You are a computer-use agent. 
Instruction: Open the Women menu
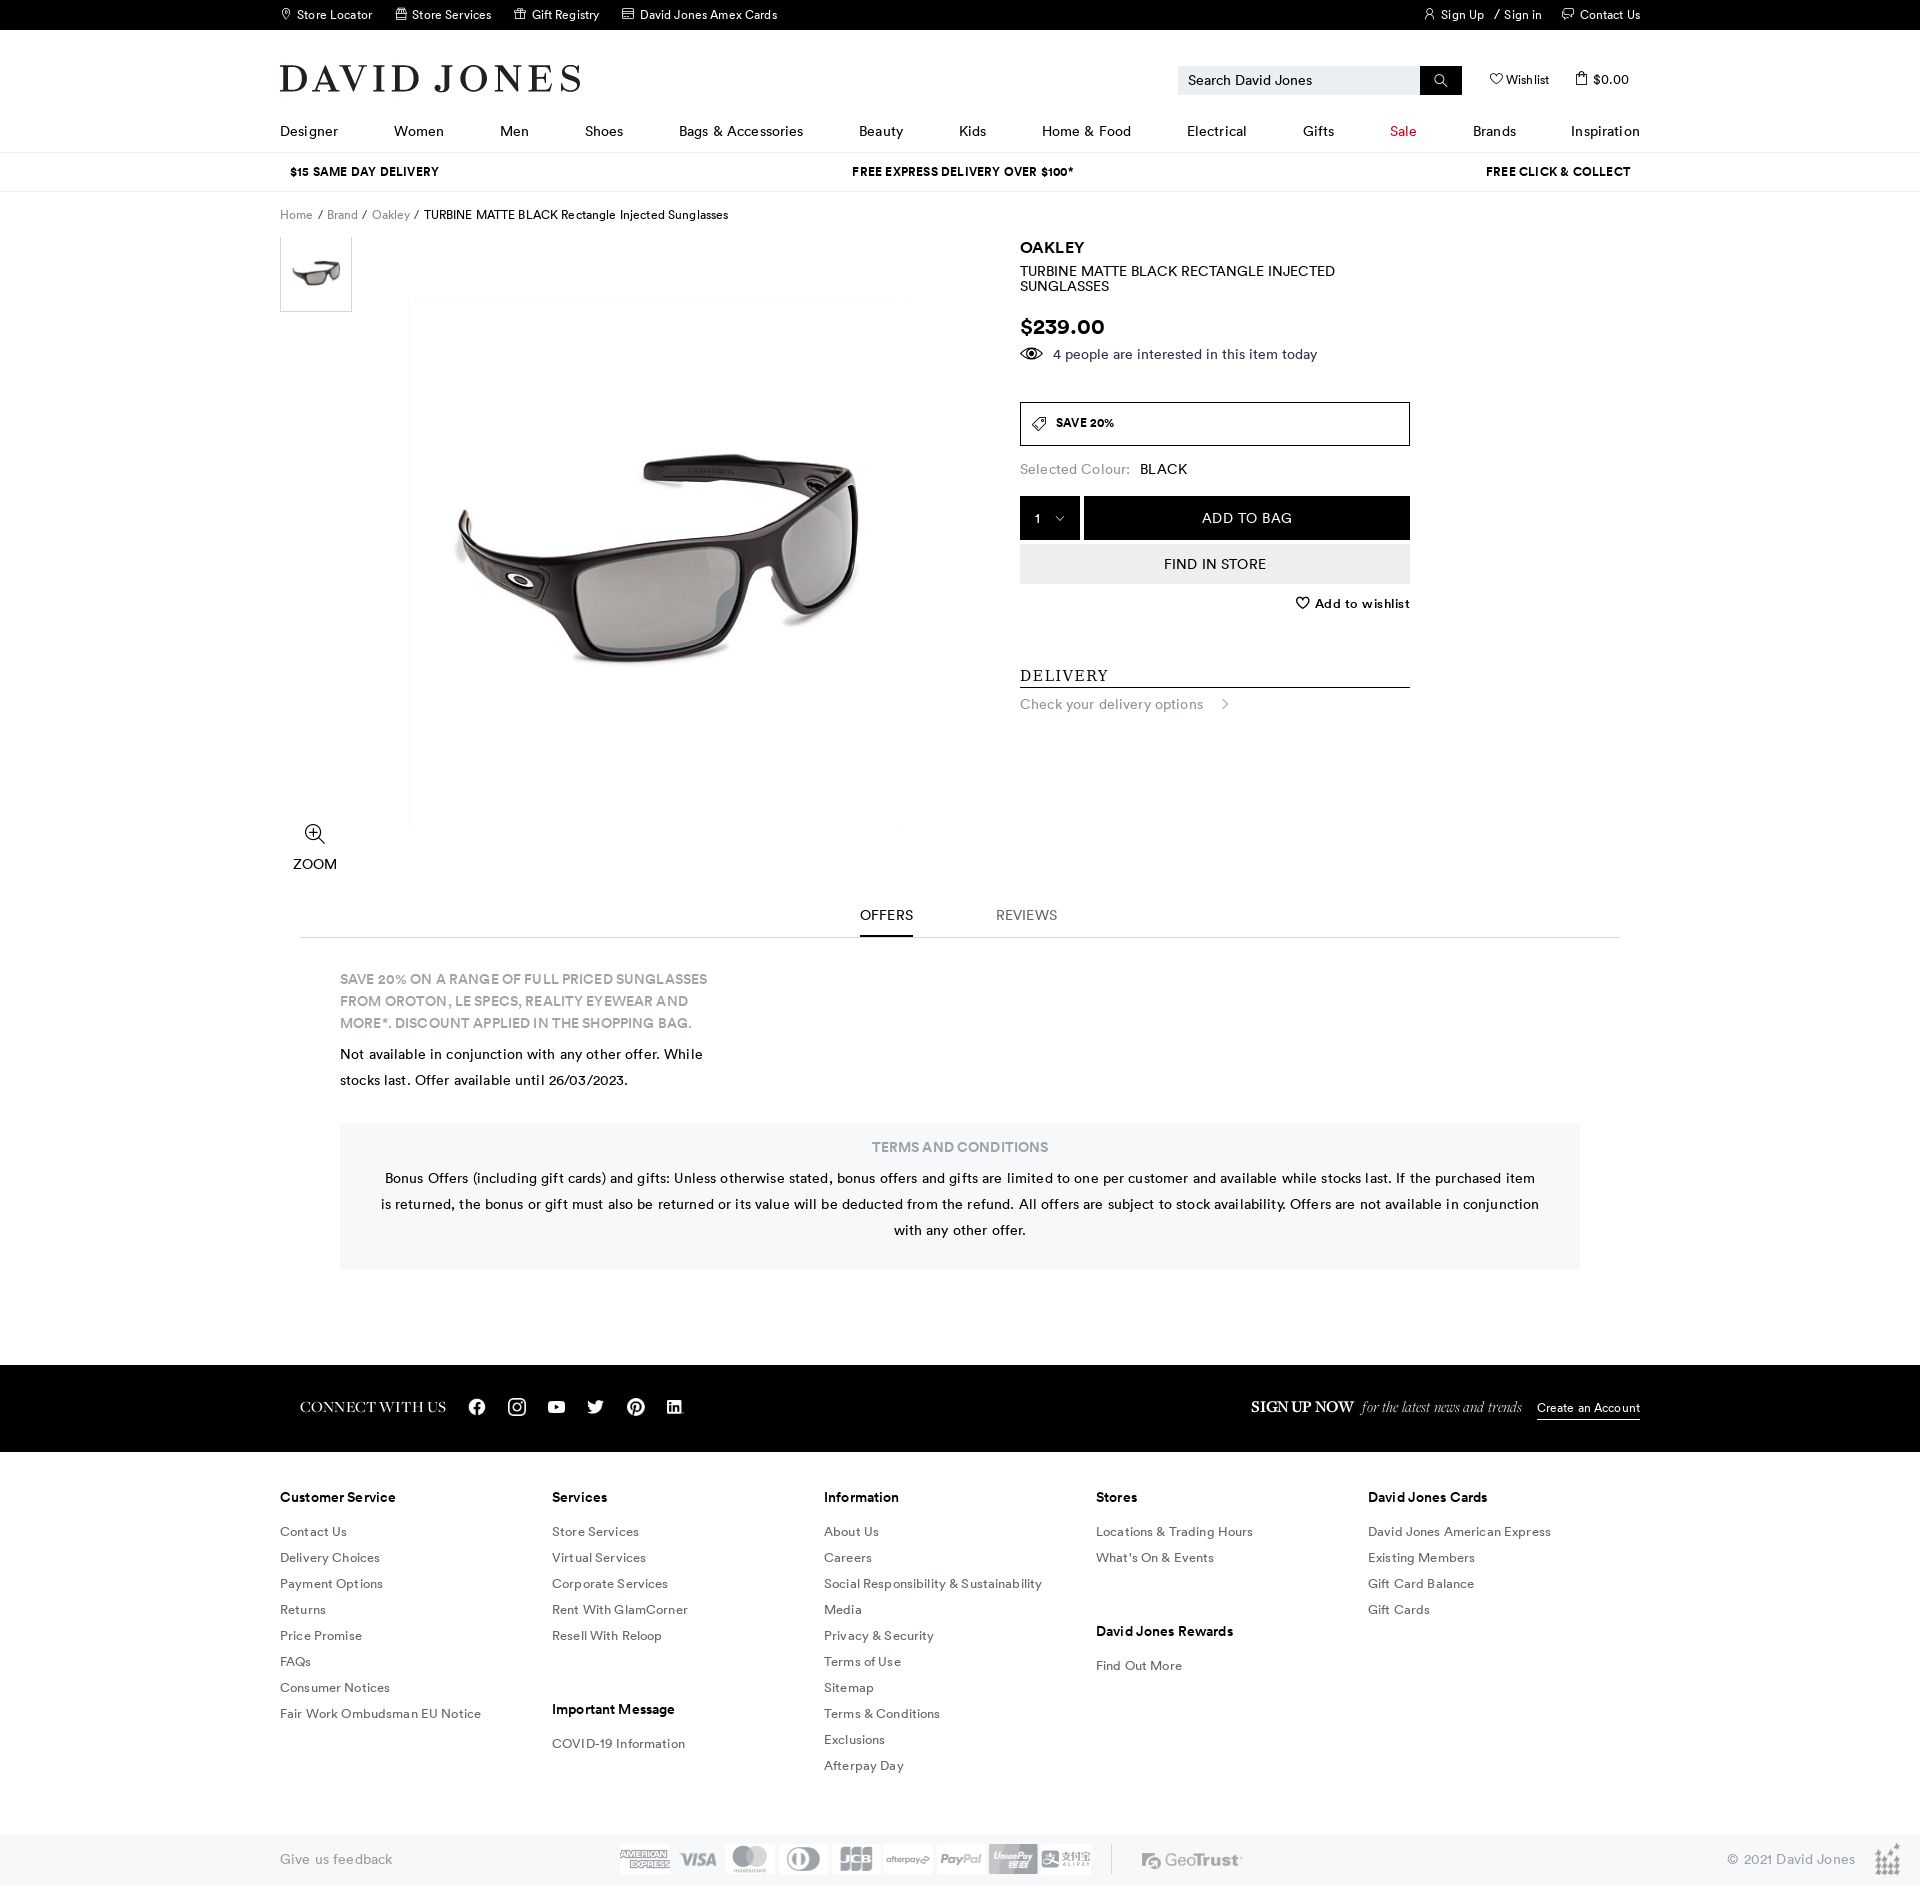(419, 131)
